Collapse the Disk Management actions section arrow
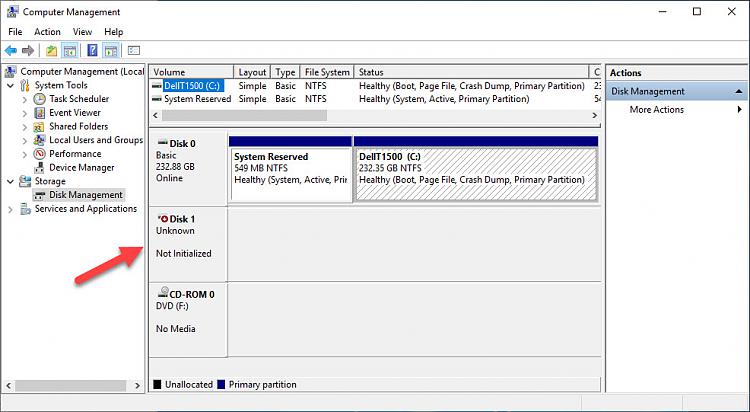This screenshot has width=750, height=412. [x=739, y=91]
